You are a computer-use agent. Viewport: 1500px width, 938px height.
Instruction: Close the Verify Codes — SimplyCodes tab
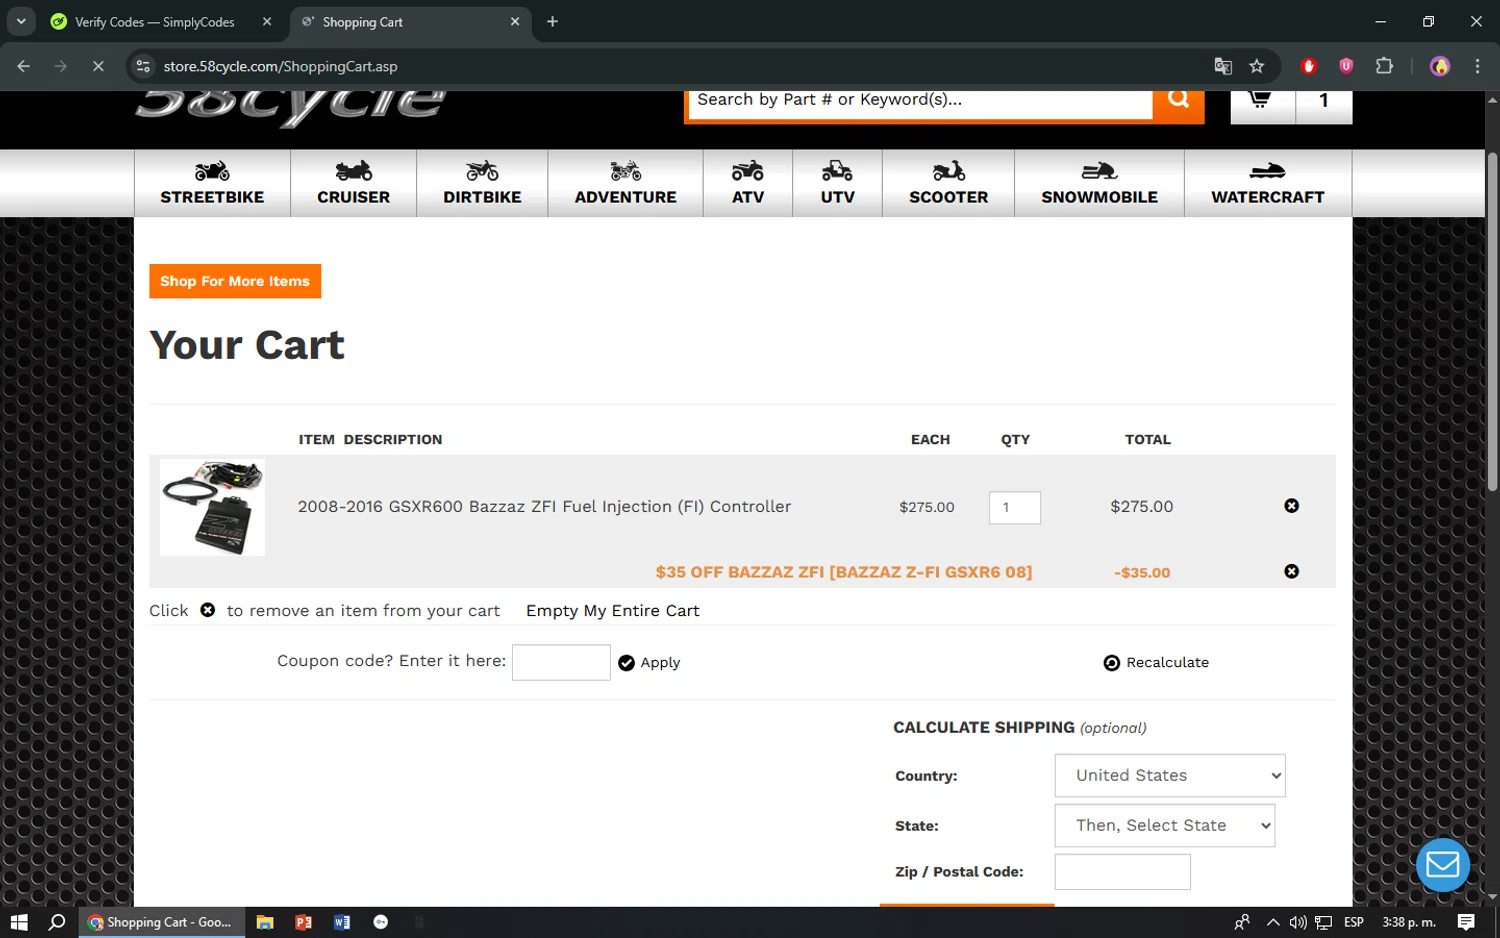coord(267,22)
